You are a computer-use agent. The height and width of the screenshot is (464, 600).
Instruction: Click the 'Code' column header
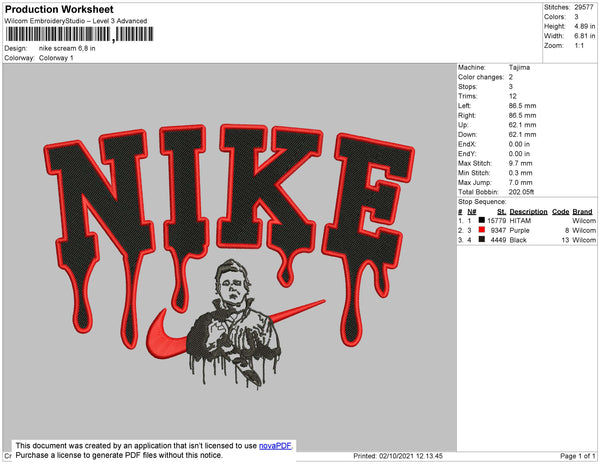pos(561,212)
